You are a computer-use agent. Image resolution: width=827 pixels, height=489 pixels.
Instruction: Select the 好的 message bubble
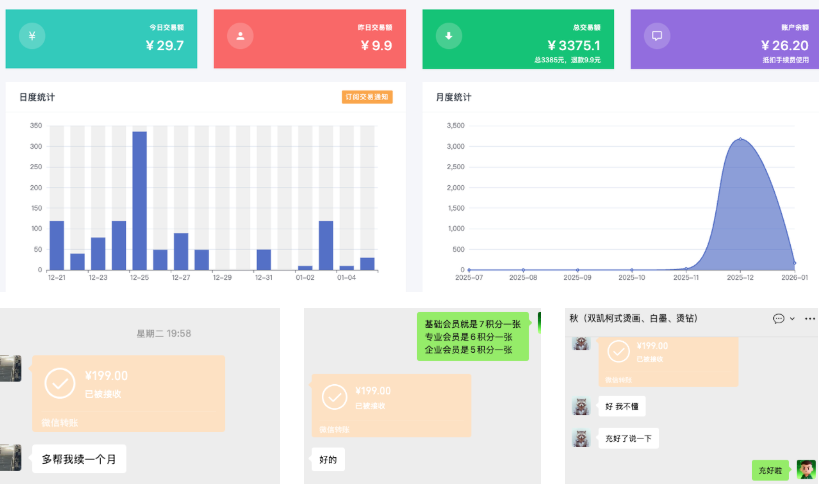pos(328,459)
